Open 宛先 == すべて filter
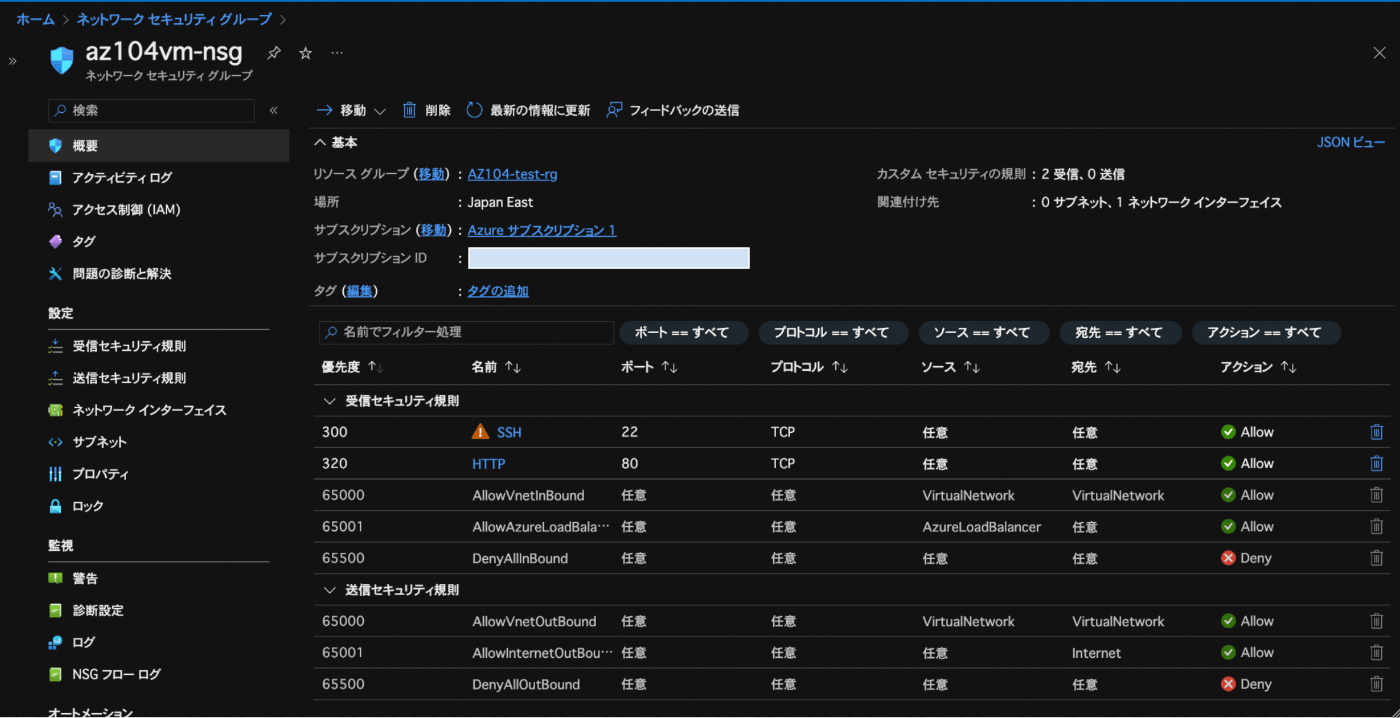The image size is (1400, 718). point(1120,332)
